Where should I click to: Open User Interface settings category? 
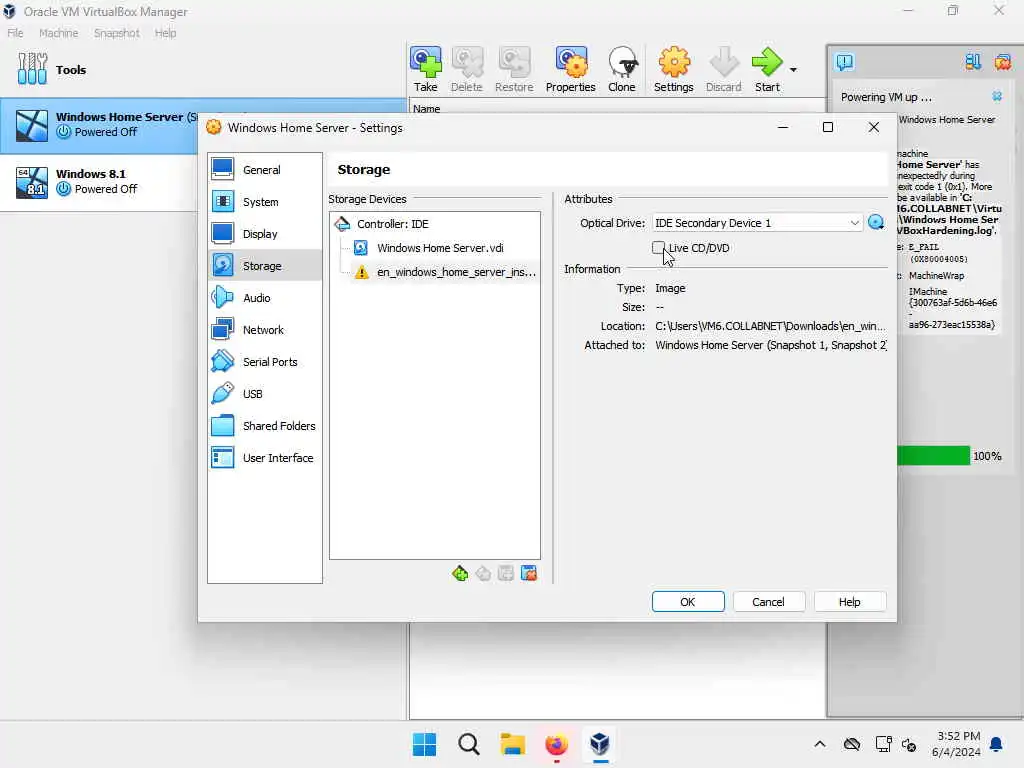click(x=264, y=458)
